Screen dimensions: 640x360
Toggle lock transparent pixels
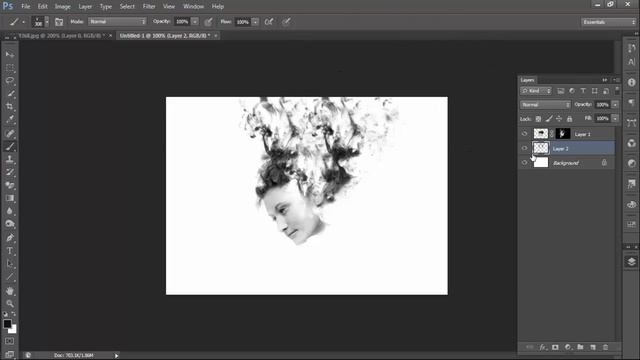(538, 119)
